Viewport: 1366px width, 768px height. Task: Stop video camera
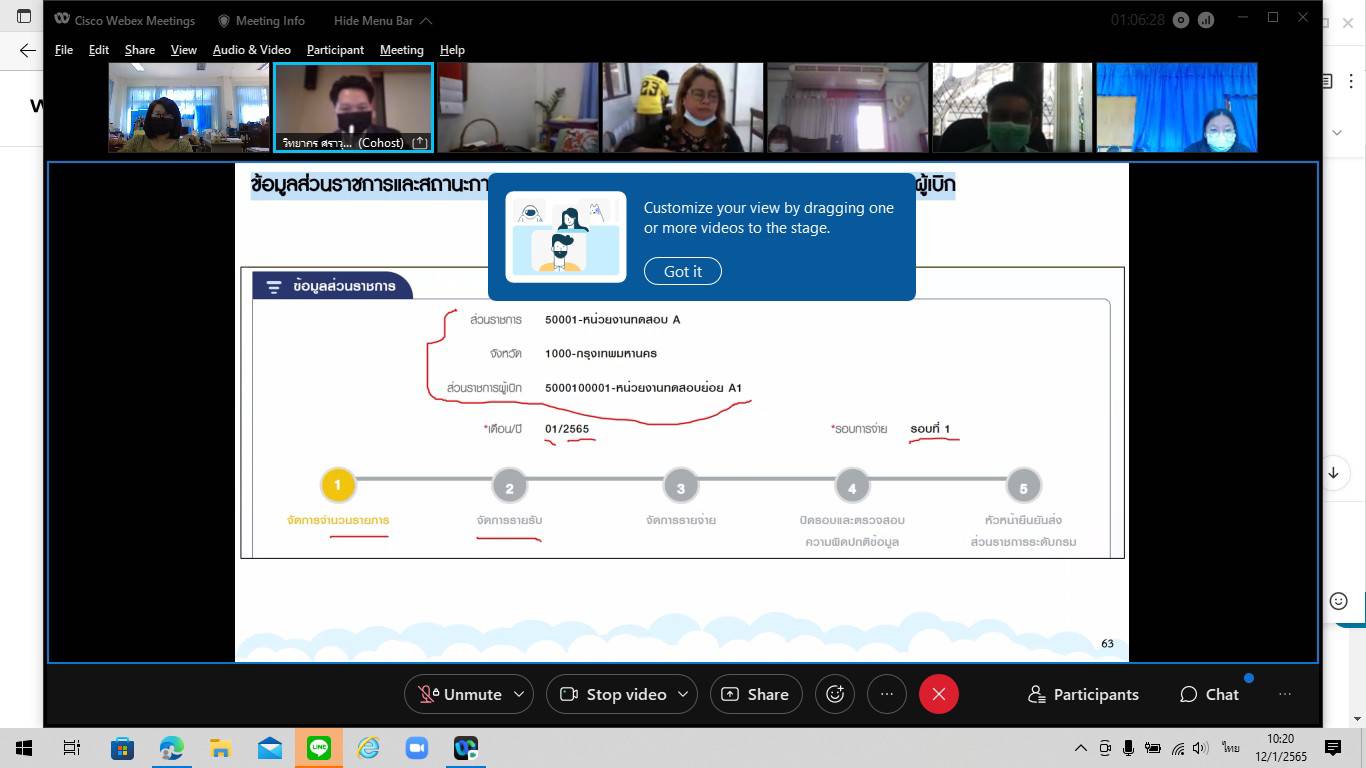pyautogui.click(x=613, y=694)
